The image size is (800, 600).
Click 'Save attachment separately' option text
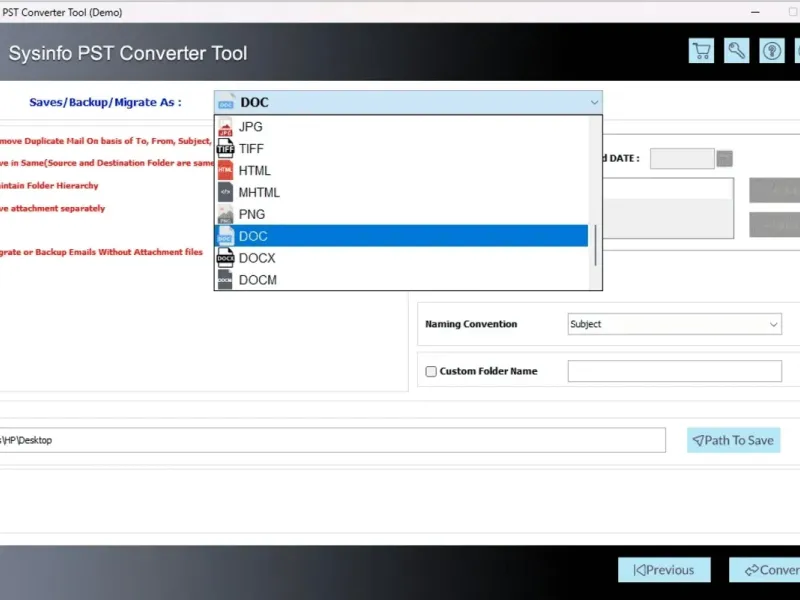click(52, 208)
